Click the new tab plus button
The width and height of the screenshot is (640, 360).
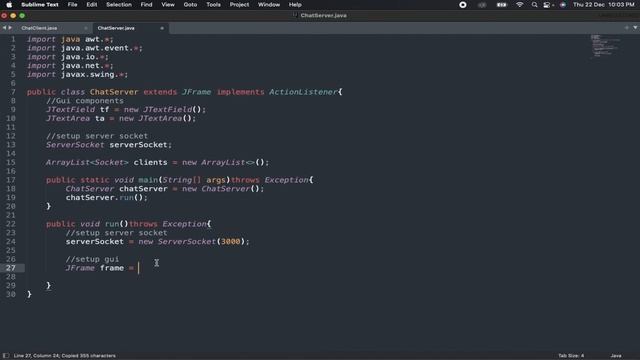click(x=627, y=28)
